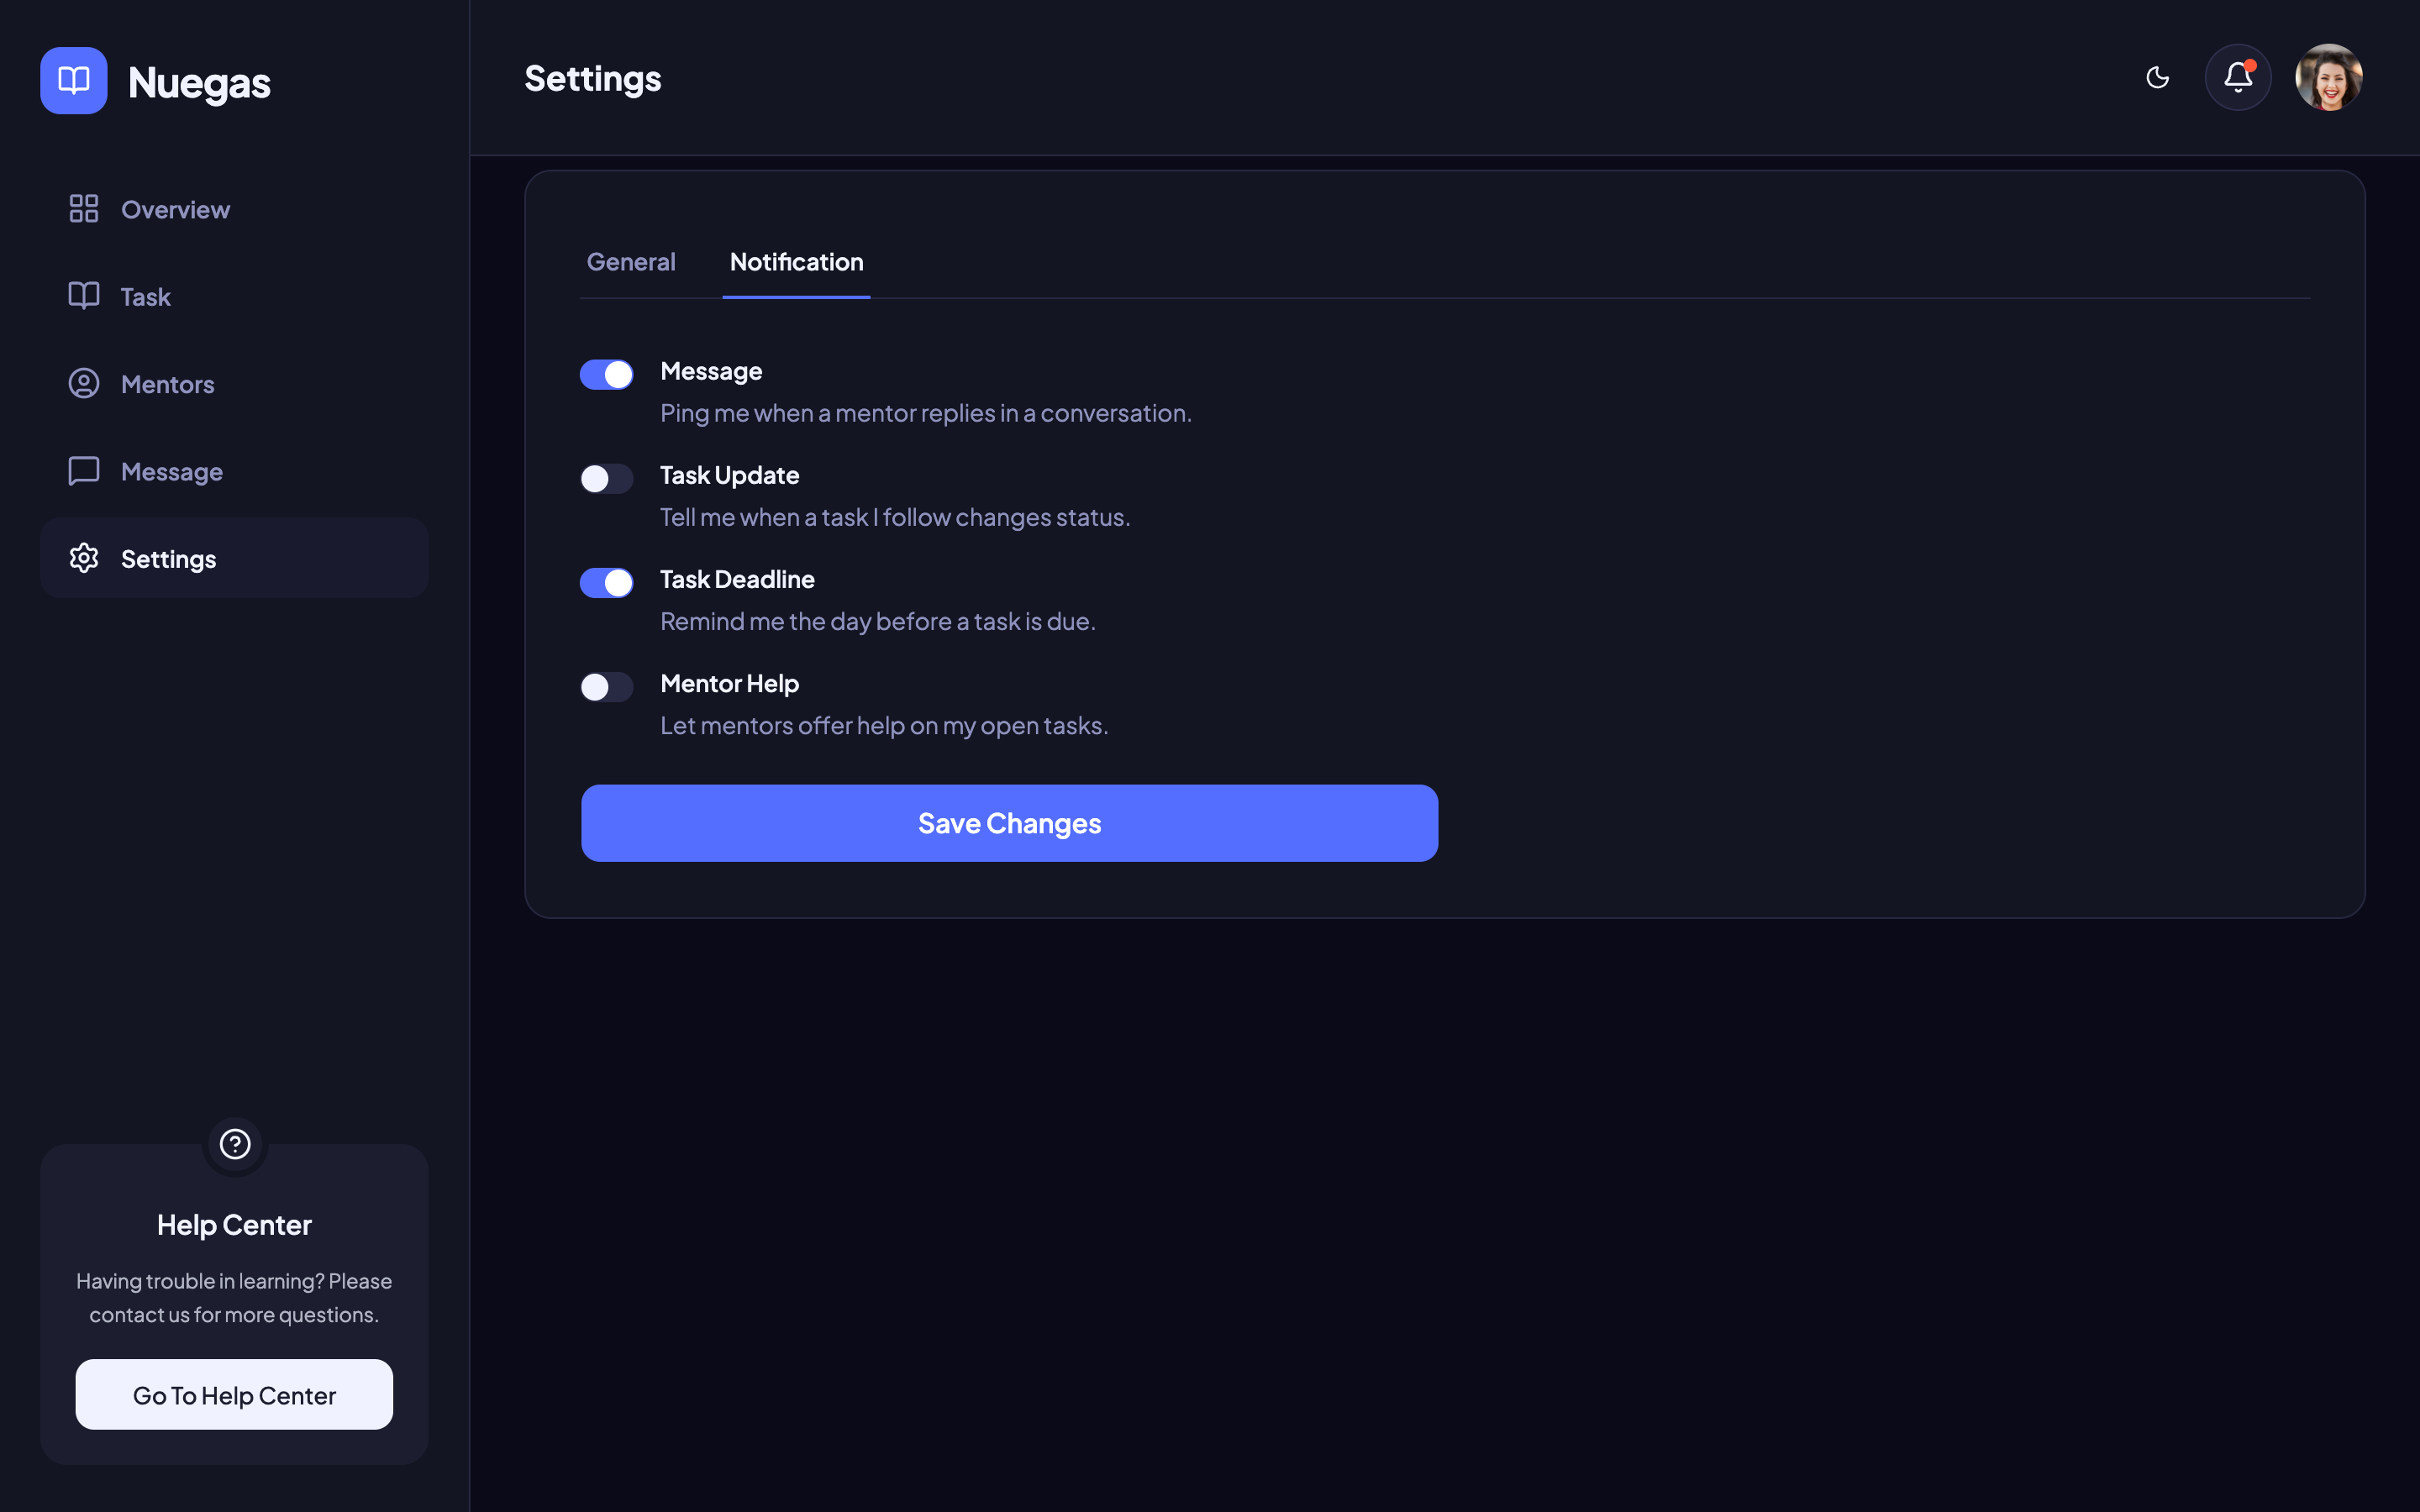Click the Settings gear icon

[84, 558]
